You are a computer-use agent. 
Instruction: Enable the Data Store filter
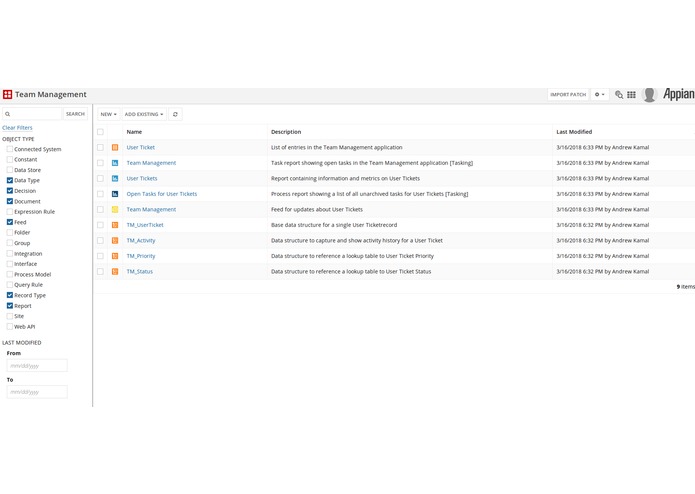point(10,170)
